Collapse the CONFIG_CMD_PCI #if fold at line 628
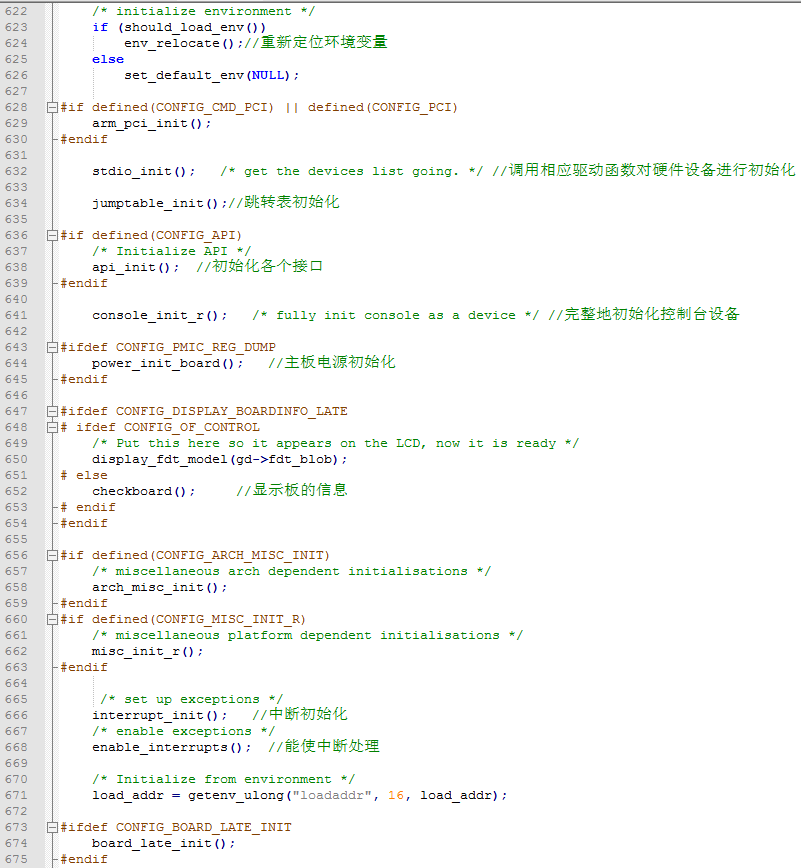Screen dimensions: 801x868 tap(52, 107)
